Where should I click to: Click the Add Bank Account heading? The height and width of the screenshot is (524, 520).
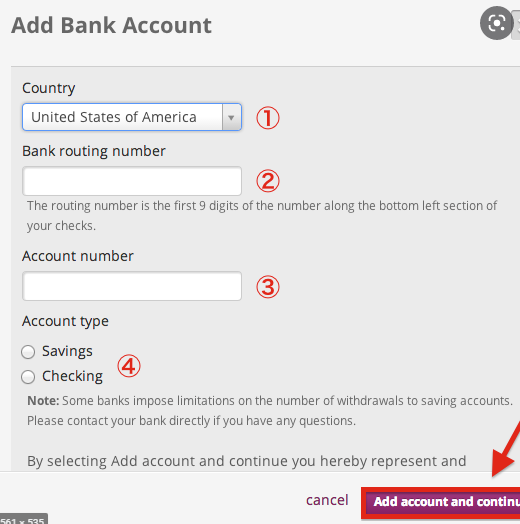(x=111, y=25)
